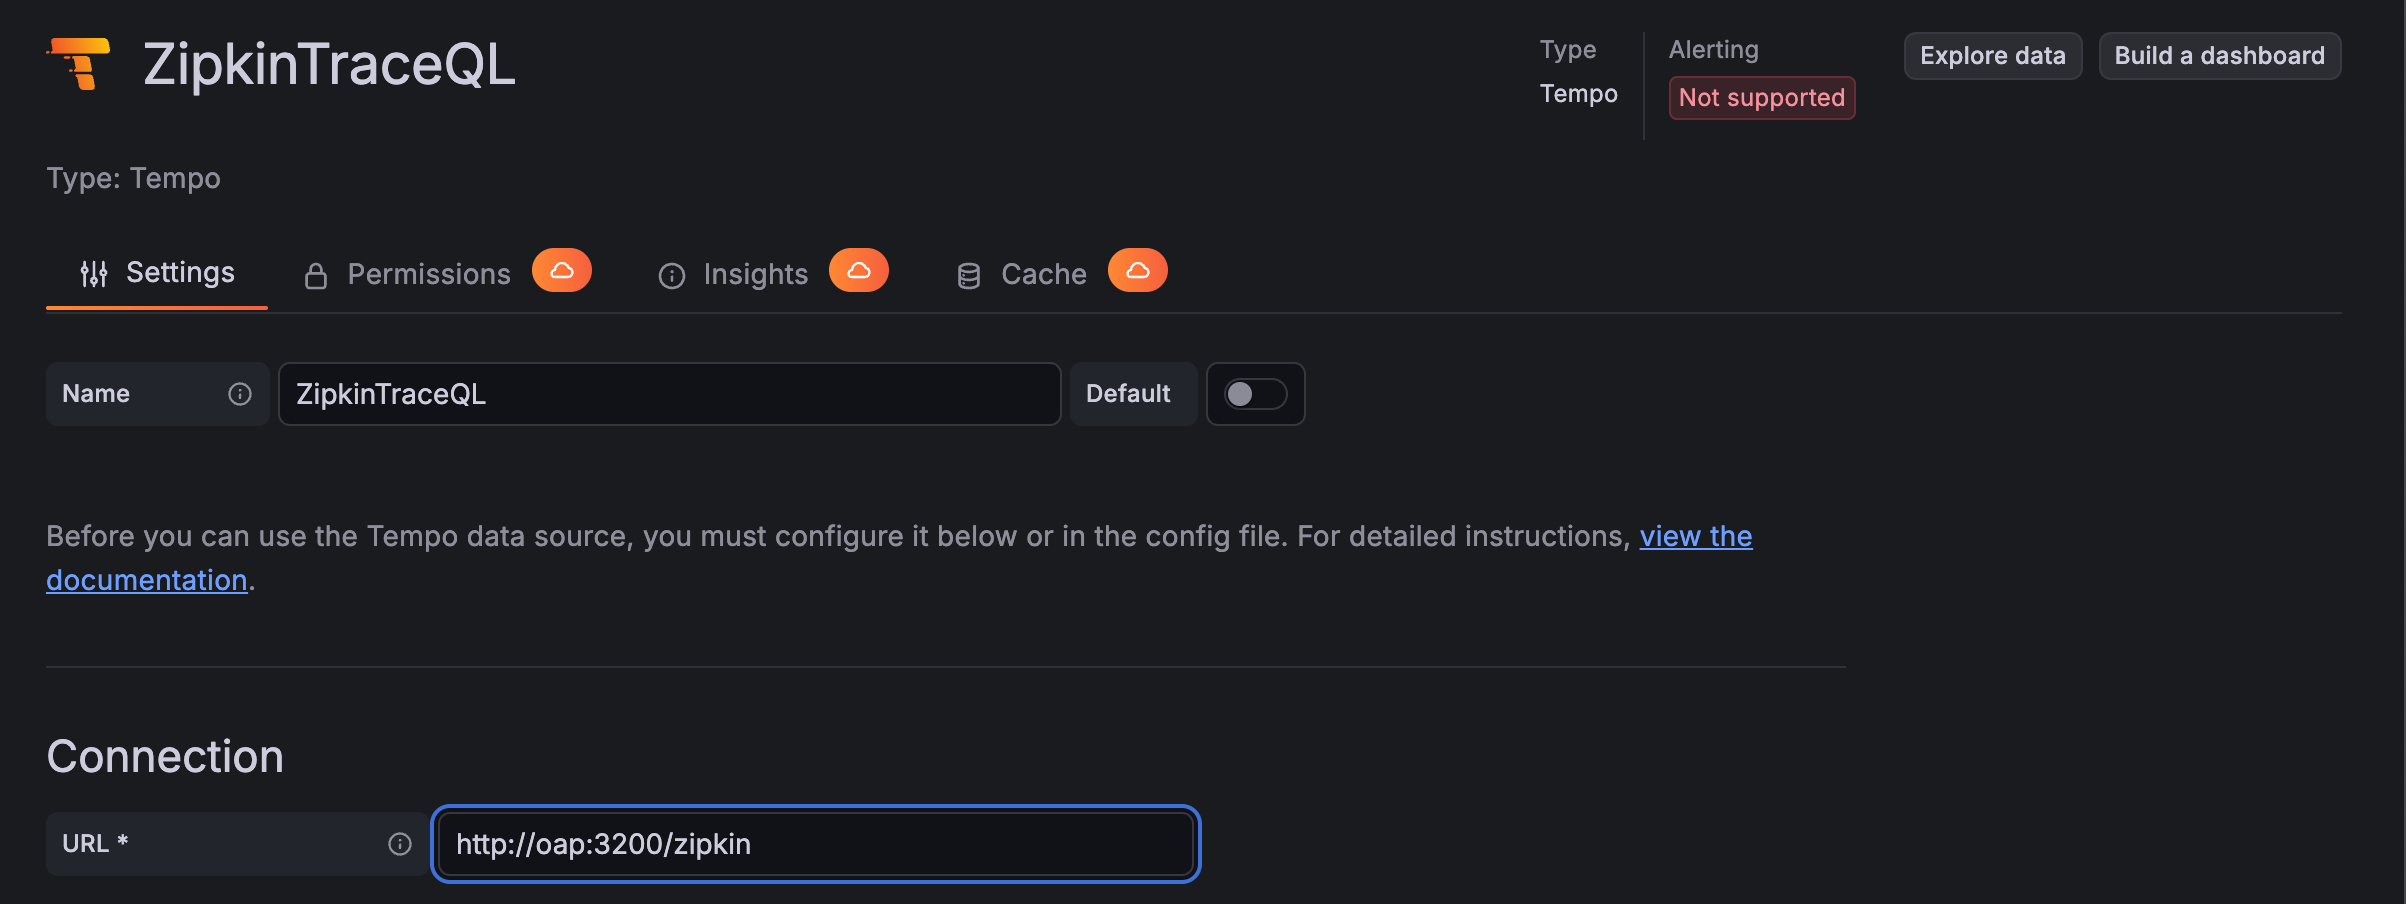Switch to the Permissions tab
2406x904 pixels.
pos(428,273)
